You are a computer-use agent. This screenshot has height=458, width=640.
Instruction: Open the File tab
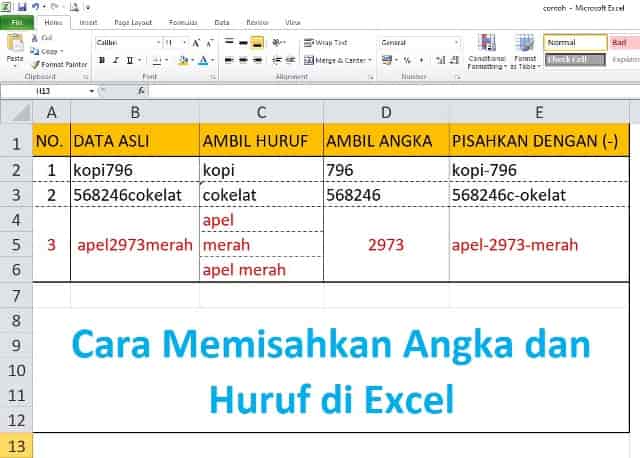(17, 22)
